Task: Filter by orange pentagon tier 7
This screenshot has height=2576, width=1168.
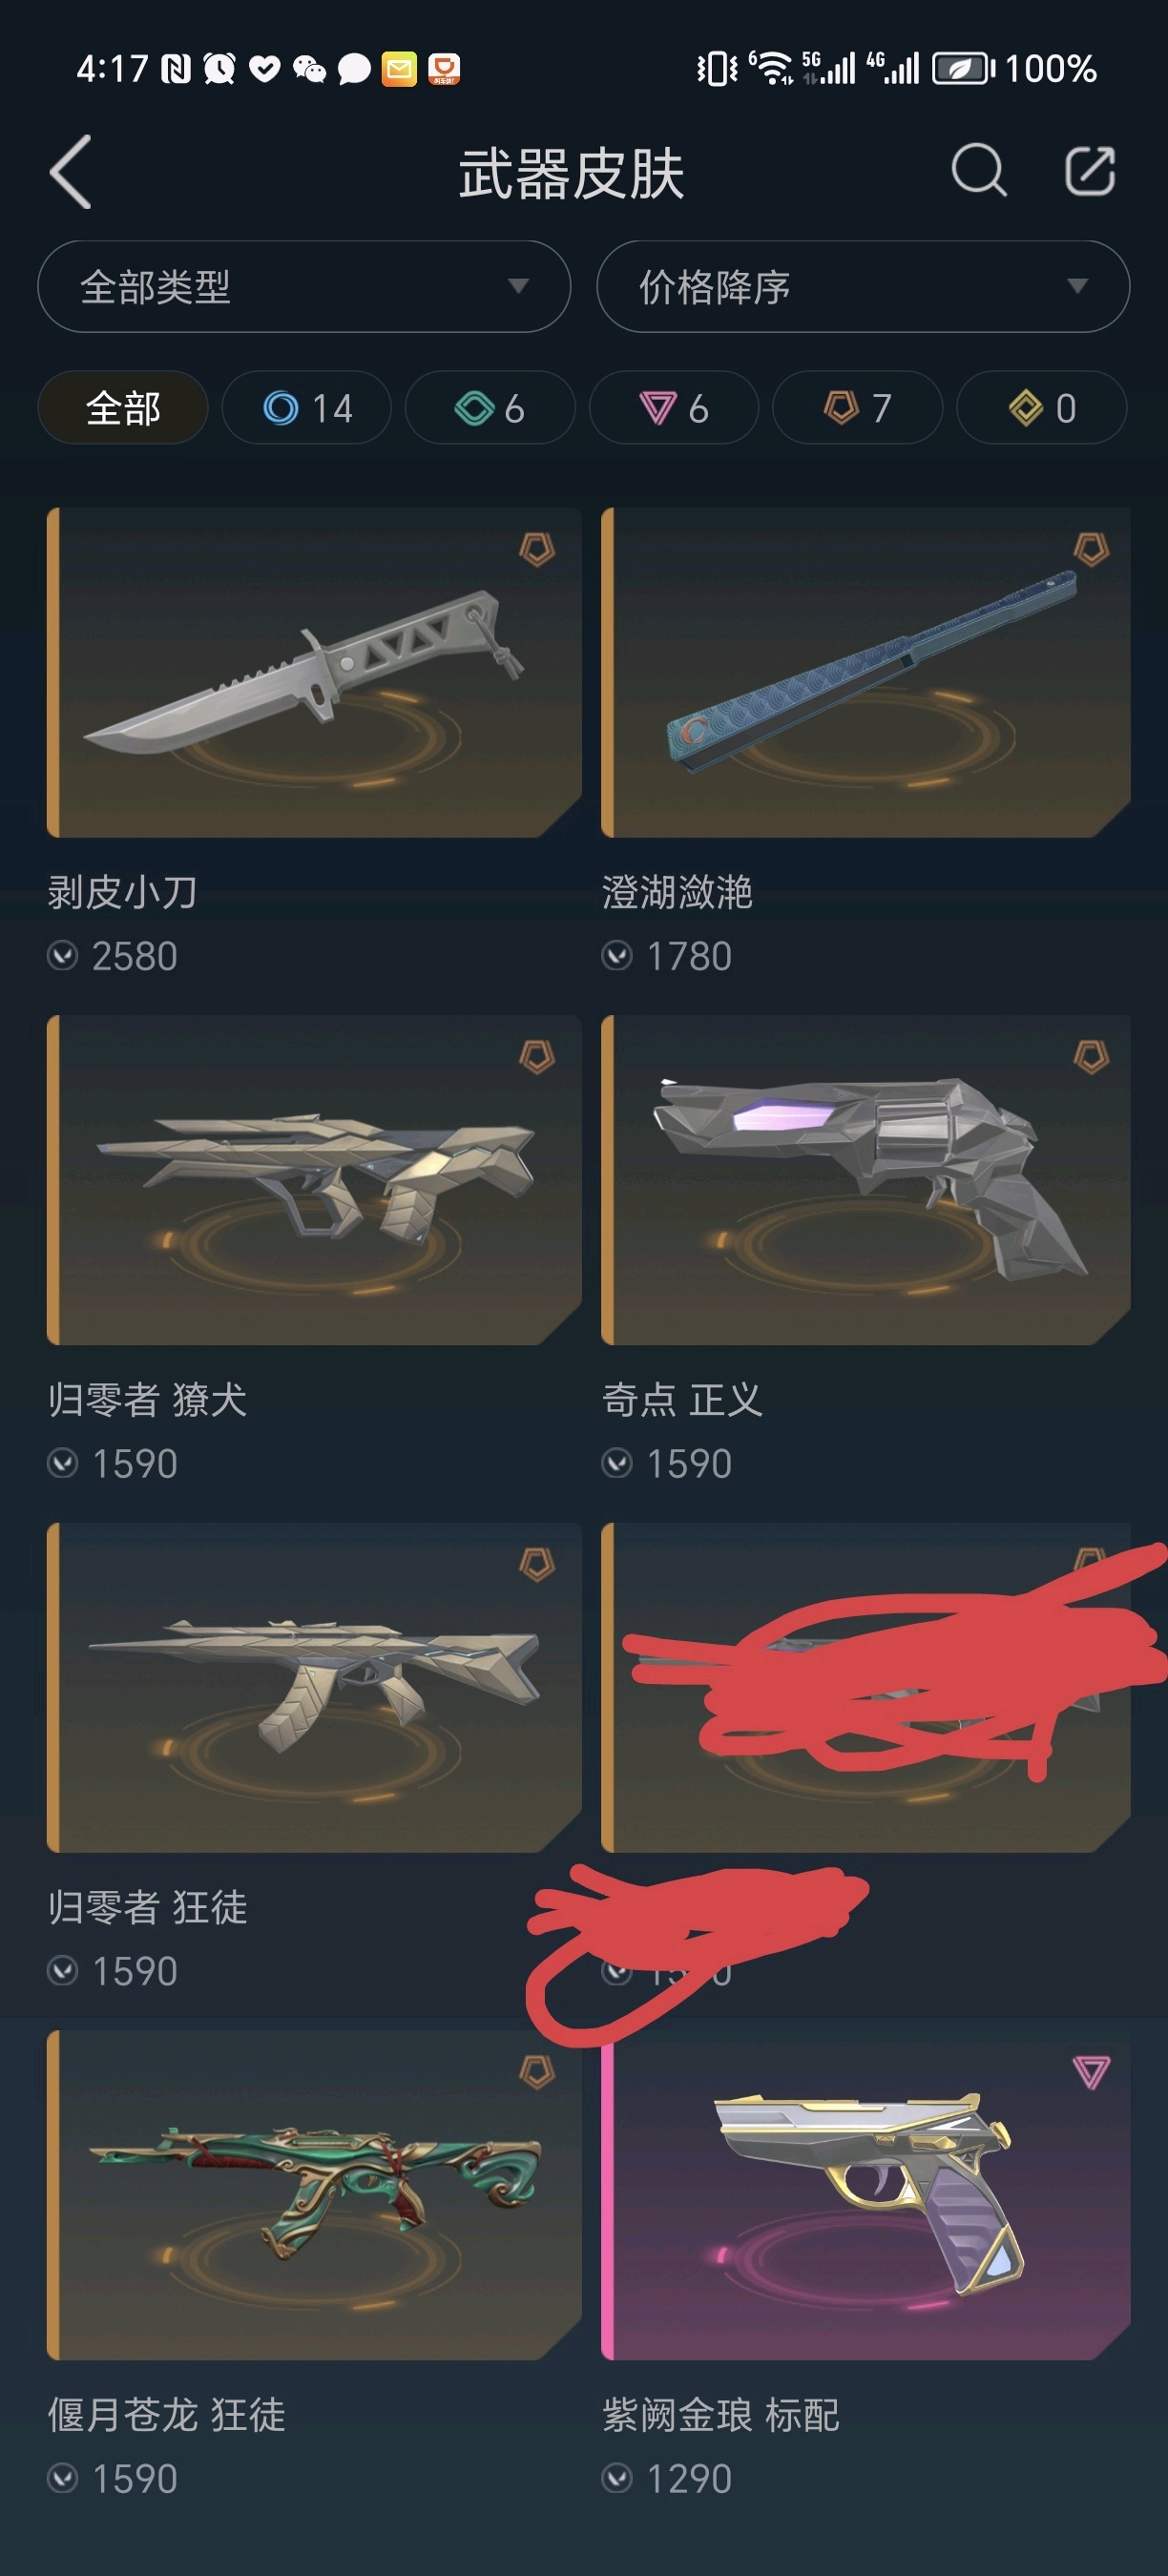Action: (x=857, y=408)
